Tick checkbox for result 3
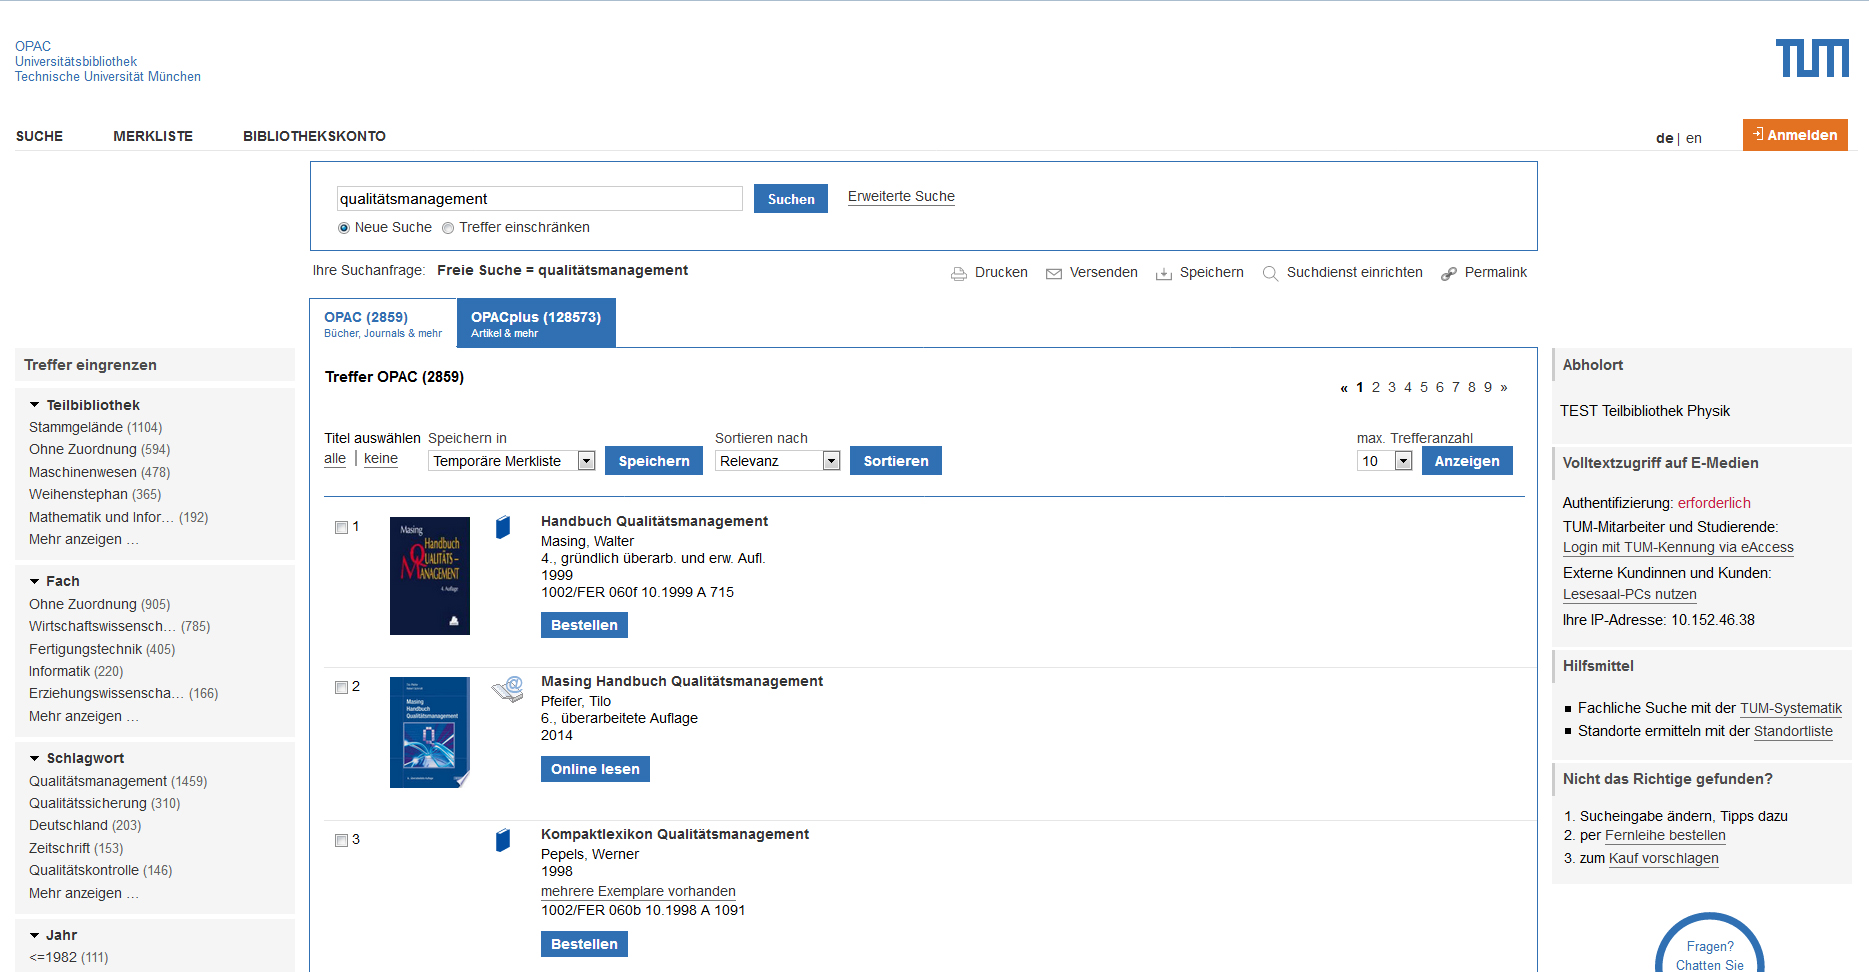The image size is (1869, 972). 342,840
